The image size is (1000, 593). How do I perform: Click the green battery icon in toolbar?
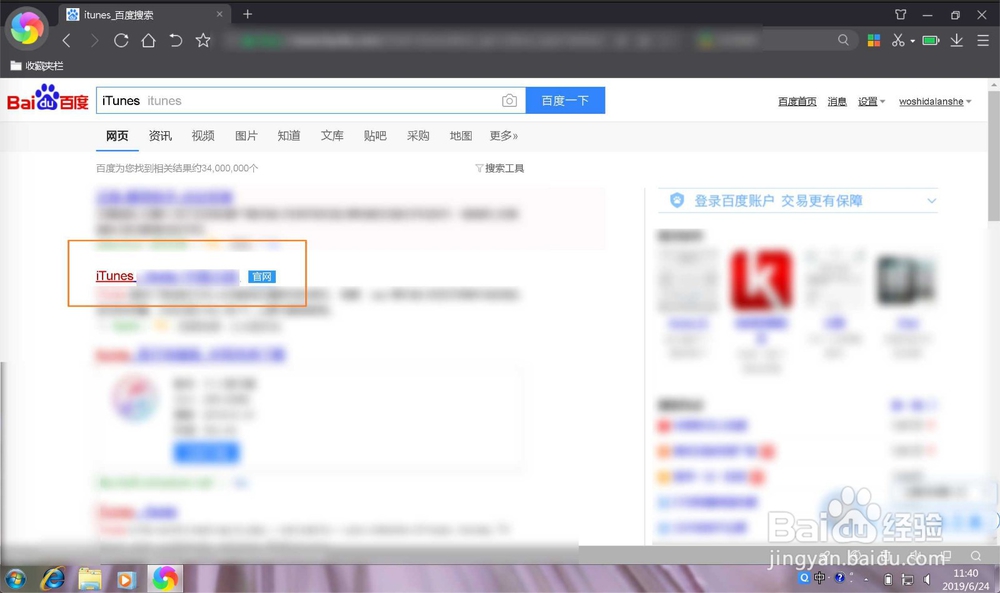pyautogui.click(x=930, y=41)
